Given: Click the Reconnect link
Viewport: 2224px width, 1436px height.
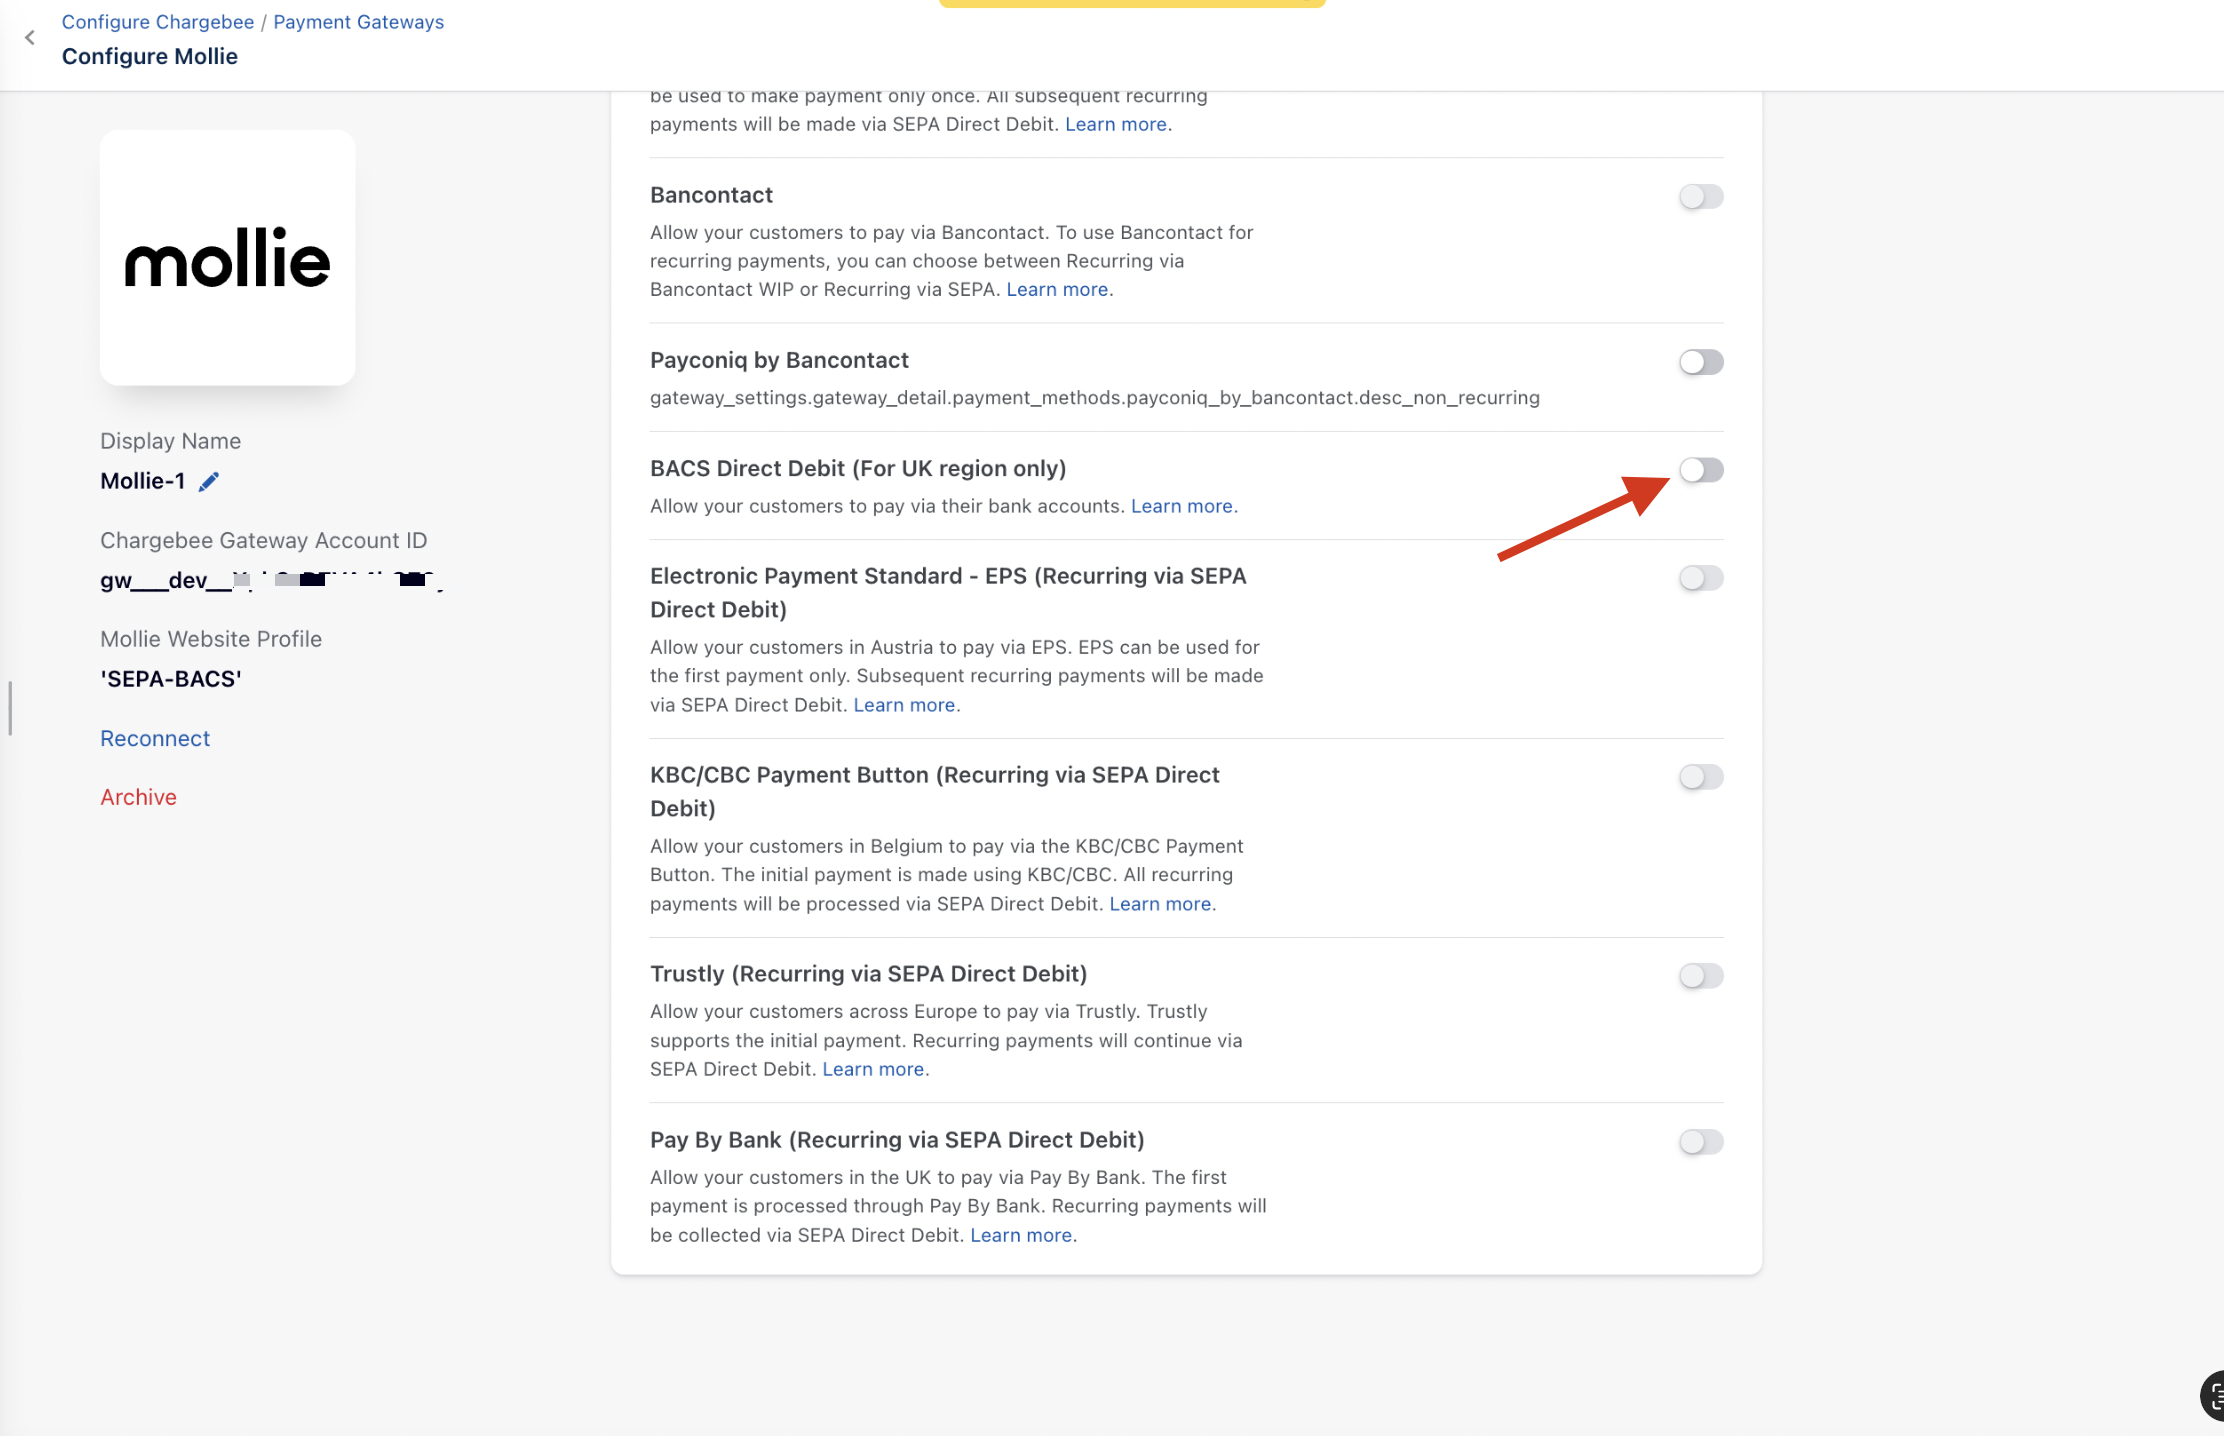Looking at the screenshot, I should click(x=155, y=739).
